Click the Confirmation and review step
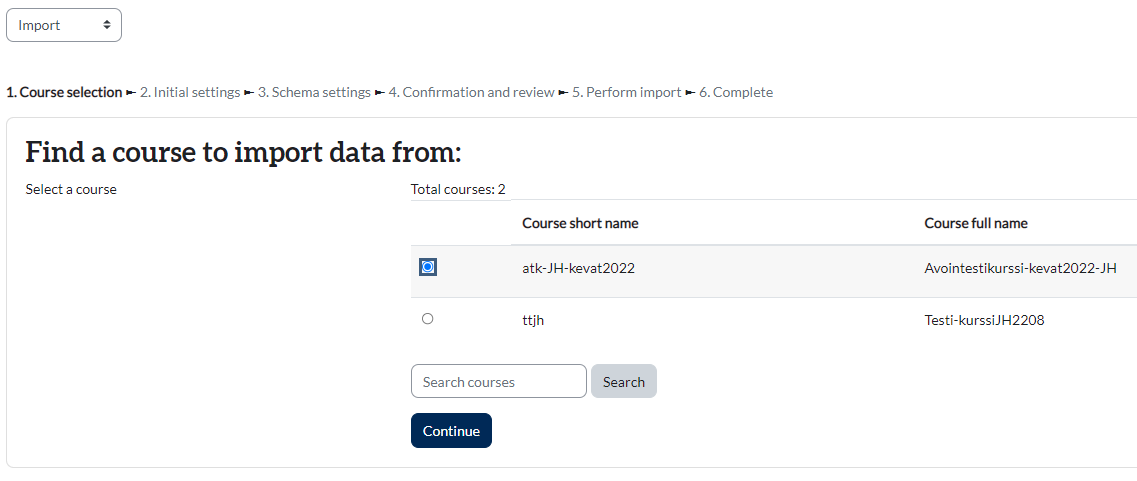1137x481 pixels. click(471, 92)
